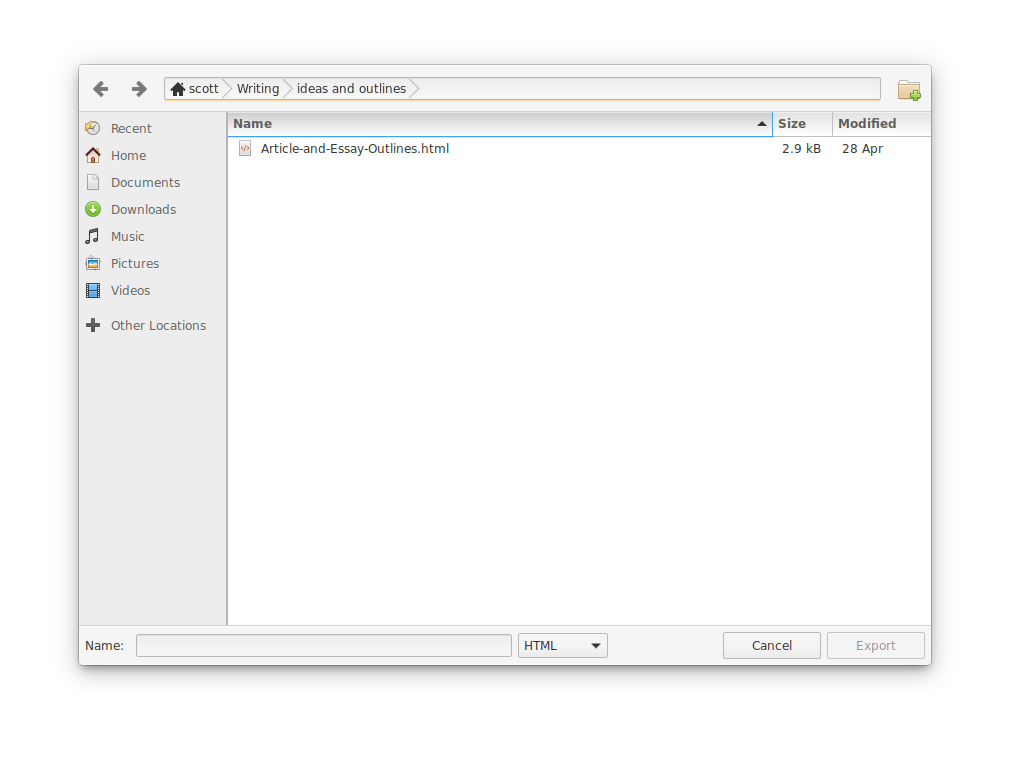The height and width of the screenshot is (758, 1010).
Task: Sort files by the Name column
Action: point(500,124)
